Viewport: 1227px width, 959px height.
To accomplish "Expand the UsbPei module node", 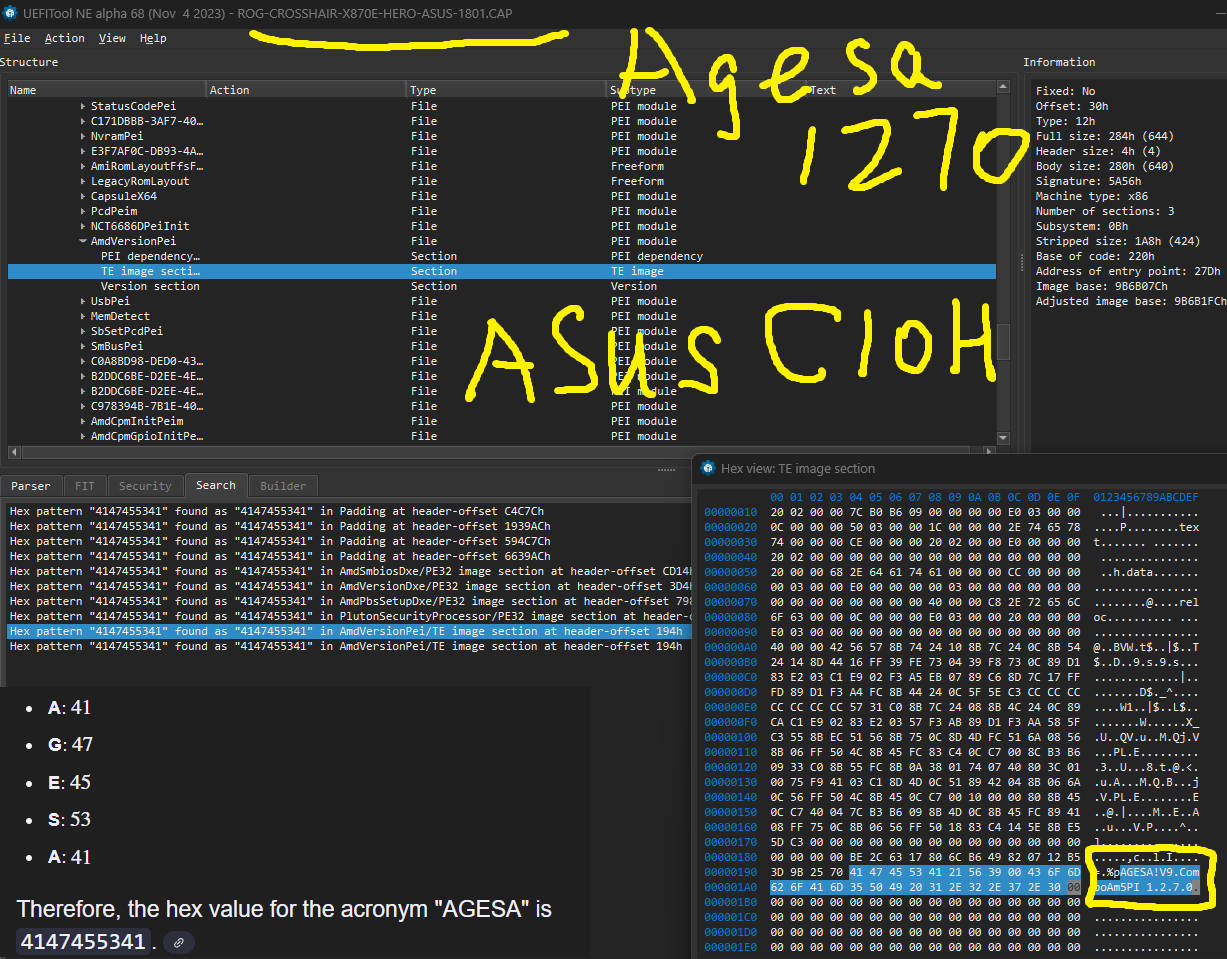I will tap(82, 301).
